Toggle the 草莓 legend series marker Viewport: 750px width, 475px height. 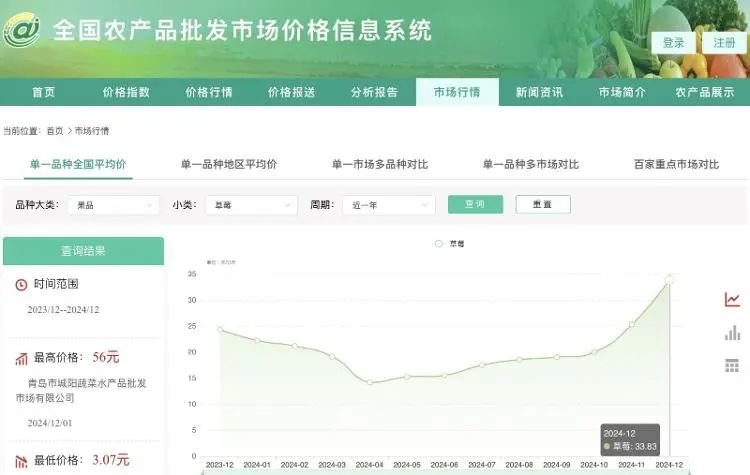coord(438,244)
